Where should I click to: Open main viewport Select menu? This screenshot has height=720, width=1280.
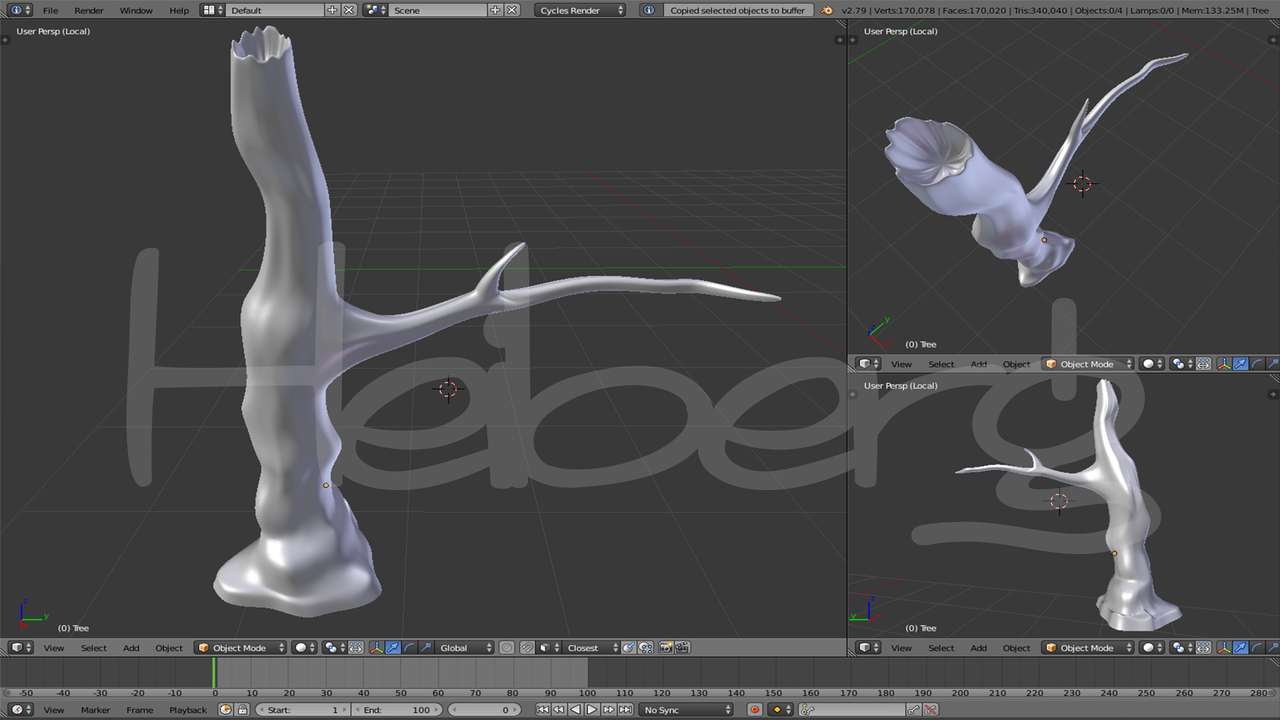coord(94,648)
